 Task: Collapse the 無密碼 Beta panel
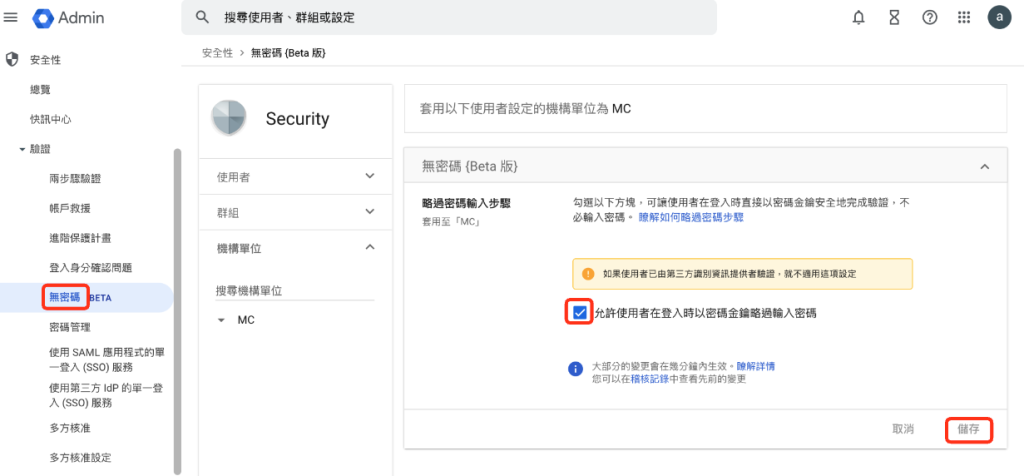pos(985,167)
